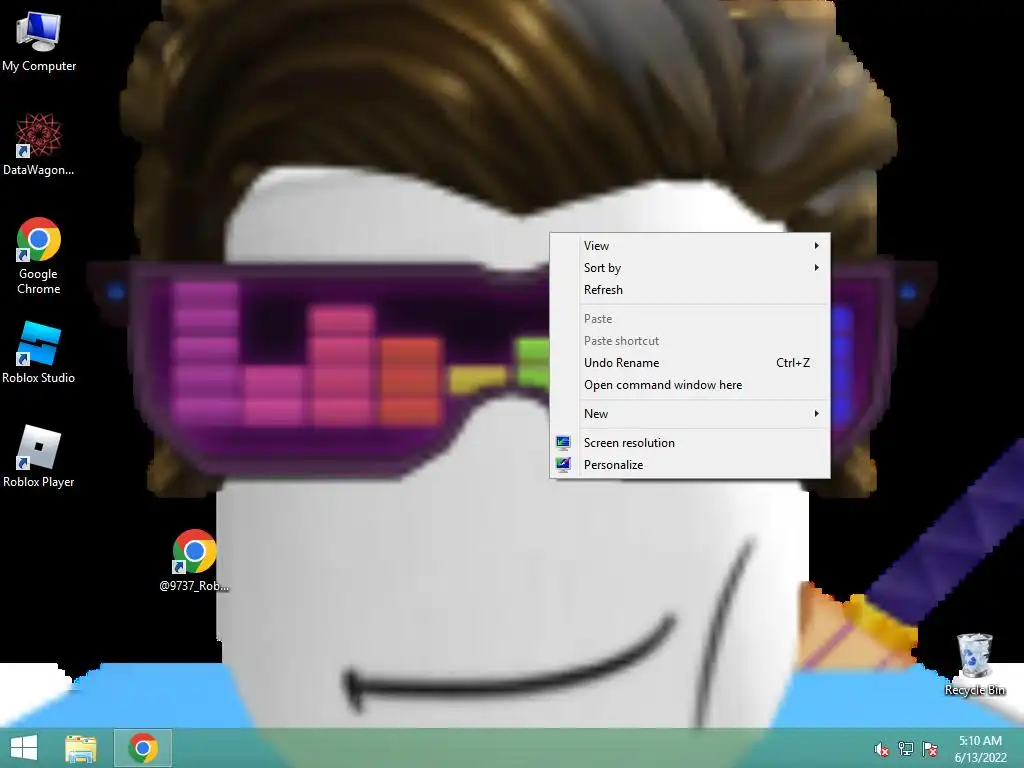Open the taskbar clock showing 5:10 AM
This screenshot has height=768, width=1024.
click(x=980, y=749)
